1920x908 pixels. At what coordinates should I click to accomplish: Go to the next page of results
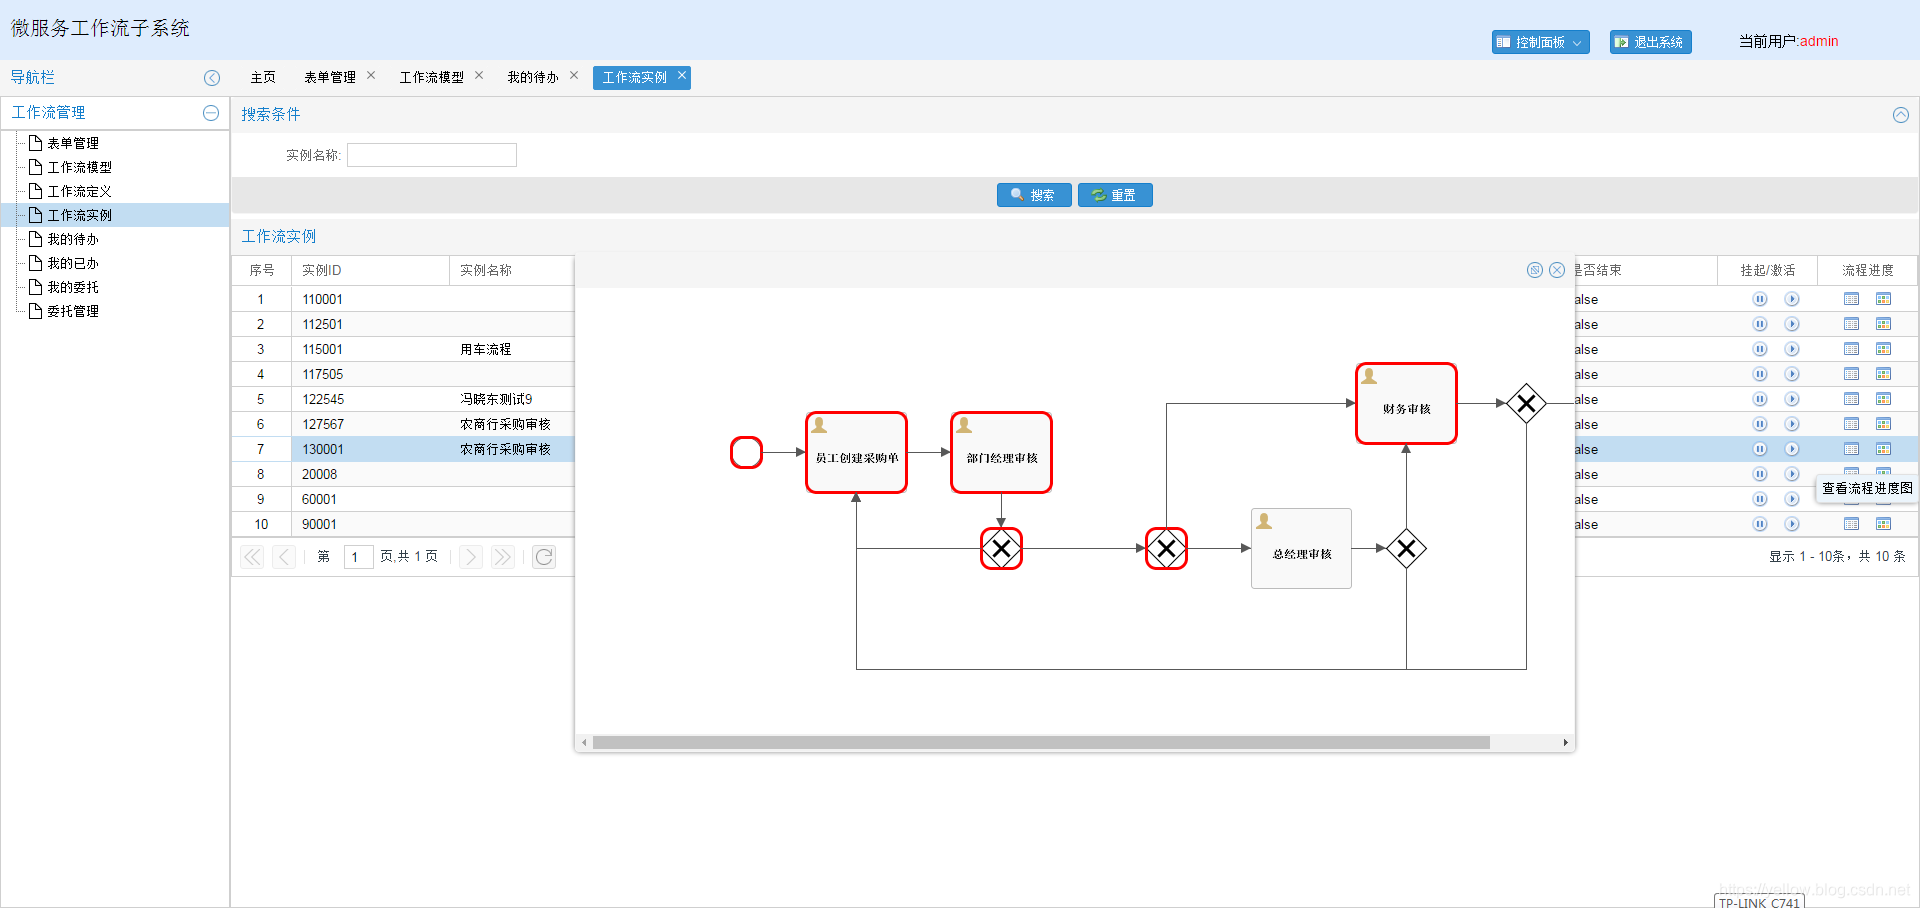pyautogui.click(x=471, y=557)
